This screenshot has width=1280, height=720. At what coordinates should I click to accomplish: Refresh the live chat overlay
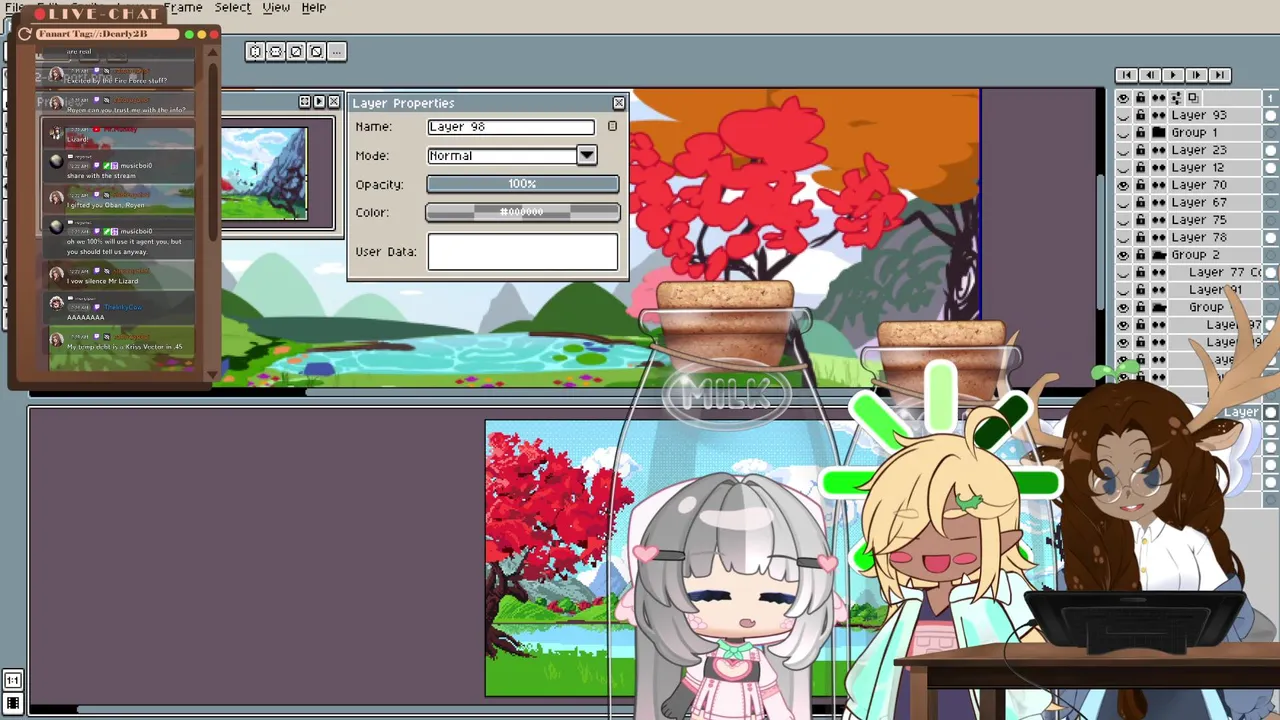click(25, 34)
